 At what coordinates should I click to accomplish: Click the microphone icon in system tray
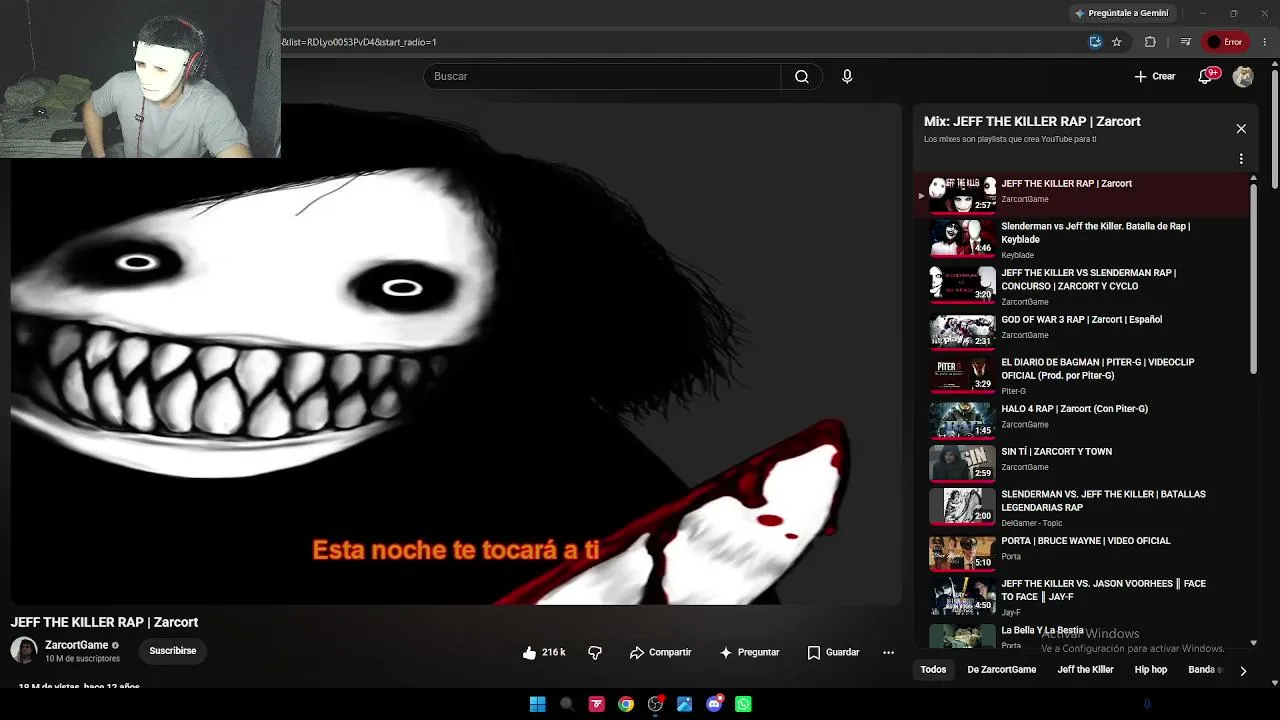pyautogui.click(x=1147, y=704)
